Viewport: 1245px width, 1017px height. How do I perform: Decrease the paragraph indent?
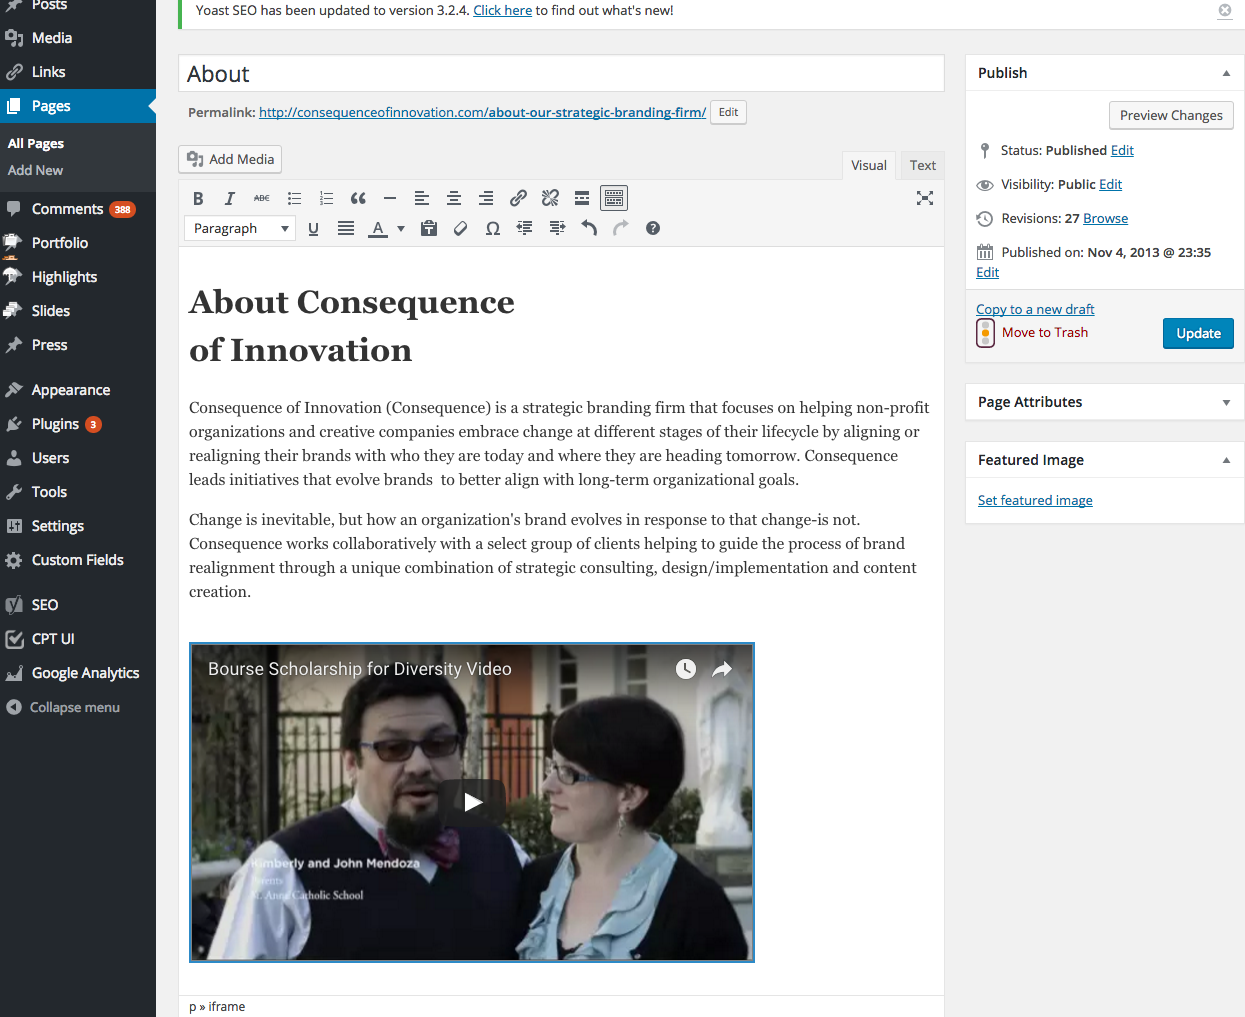pyautogui.click(x=525, y=228)
